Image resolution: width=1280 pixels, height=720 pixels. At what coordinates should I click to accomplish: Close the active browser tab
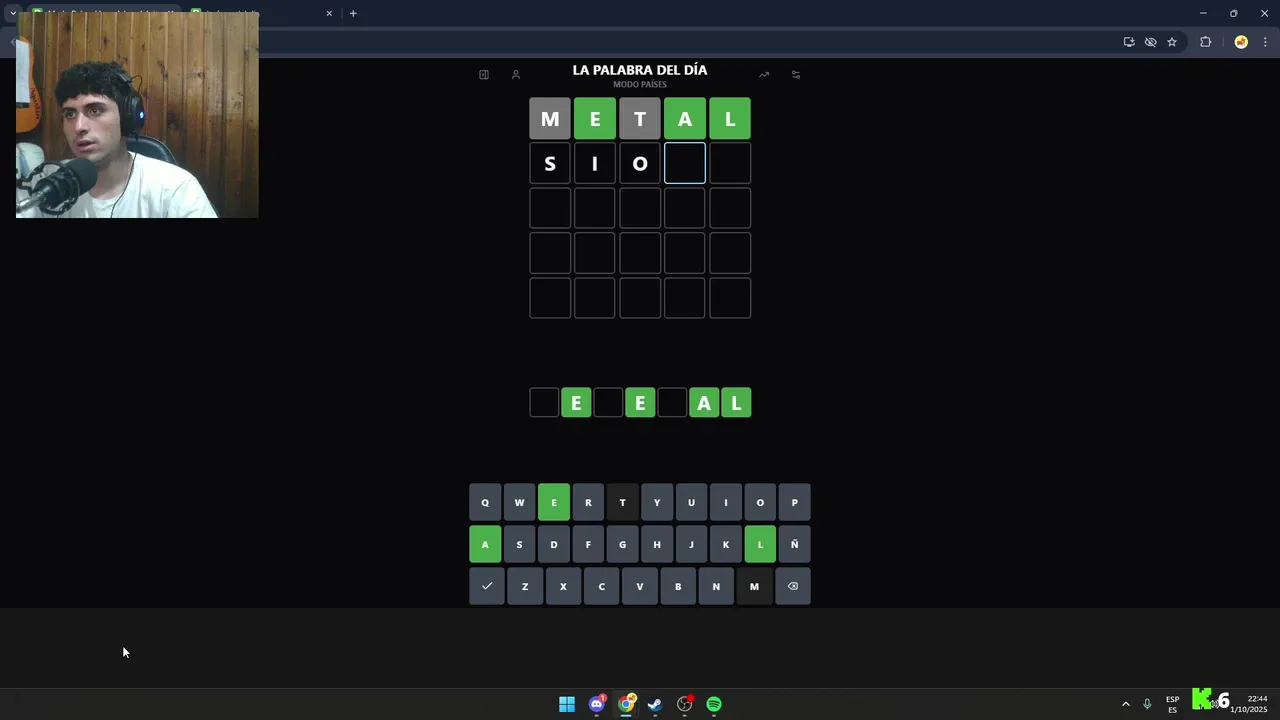(x=329, y=13)
